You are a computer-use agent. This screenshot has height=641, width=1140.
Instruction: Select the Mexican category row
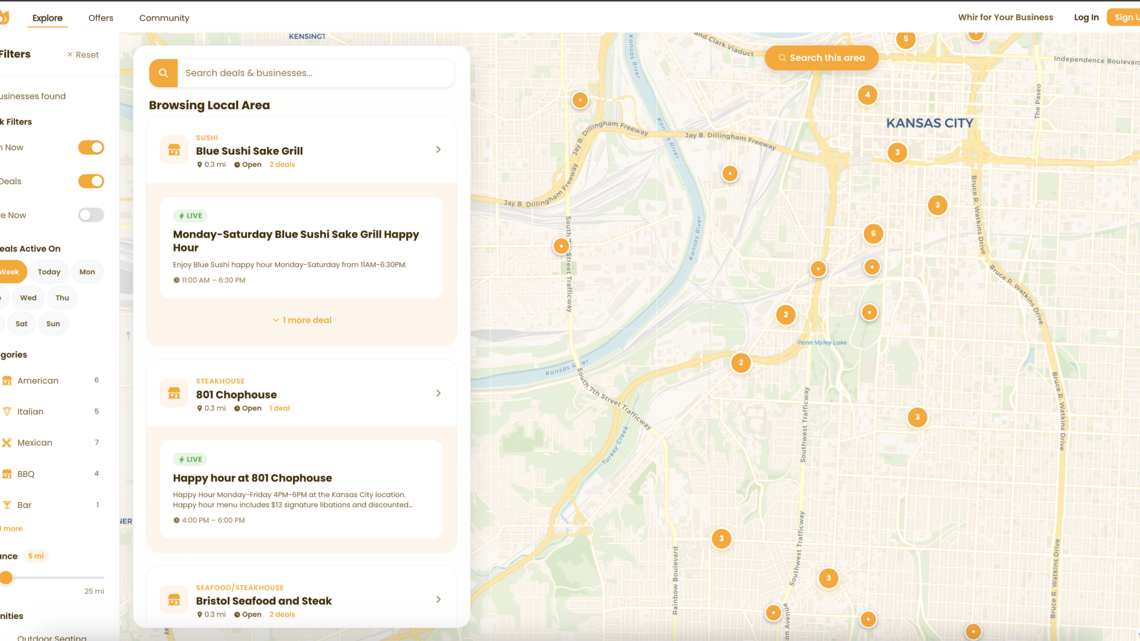(51, 443)
